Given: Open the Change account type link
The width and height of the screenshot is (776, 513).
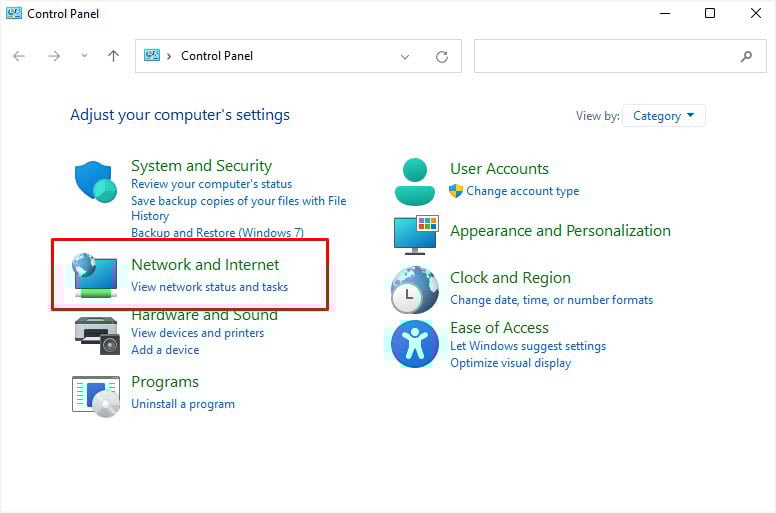Looking at the screenshot, I should [x=523, y=191].
